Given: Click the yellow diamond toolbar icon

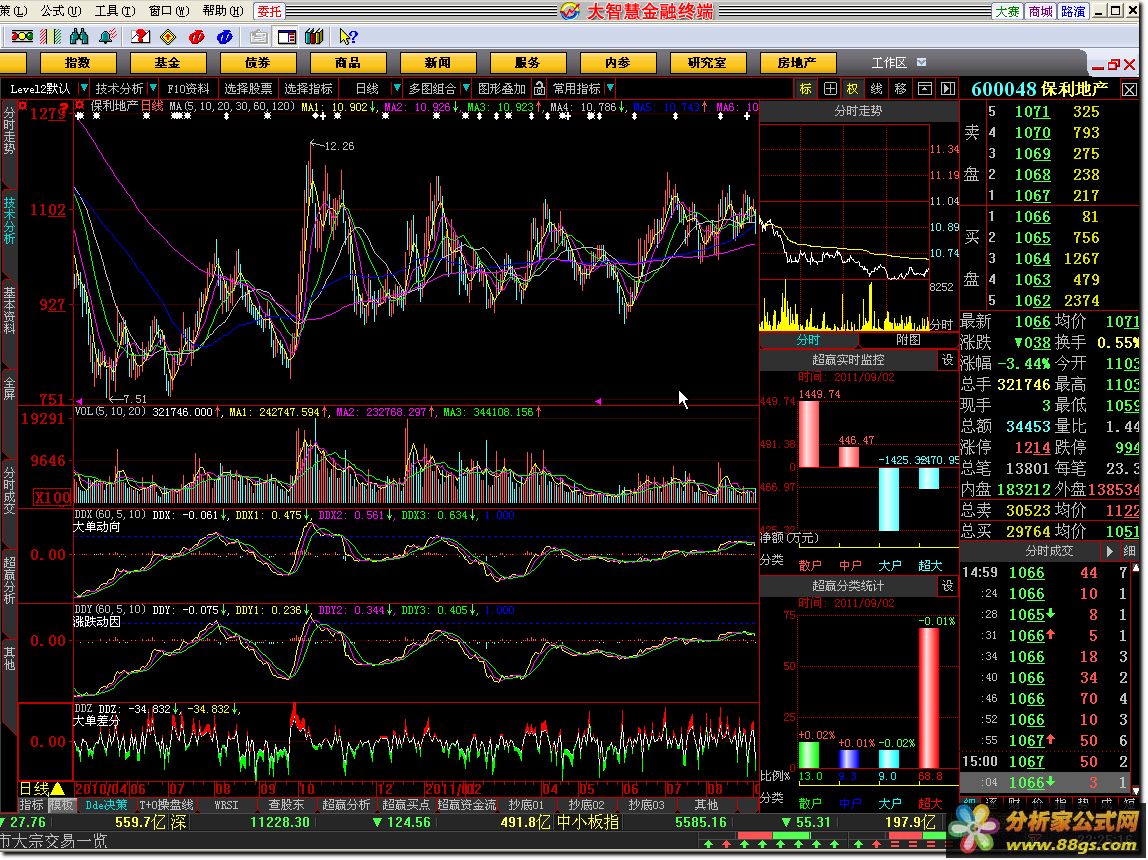Looking at the screenshot, I should (168, 36).
